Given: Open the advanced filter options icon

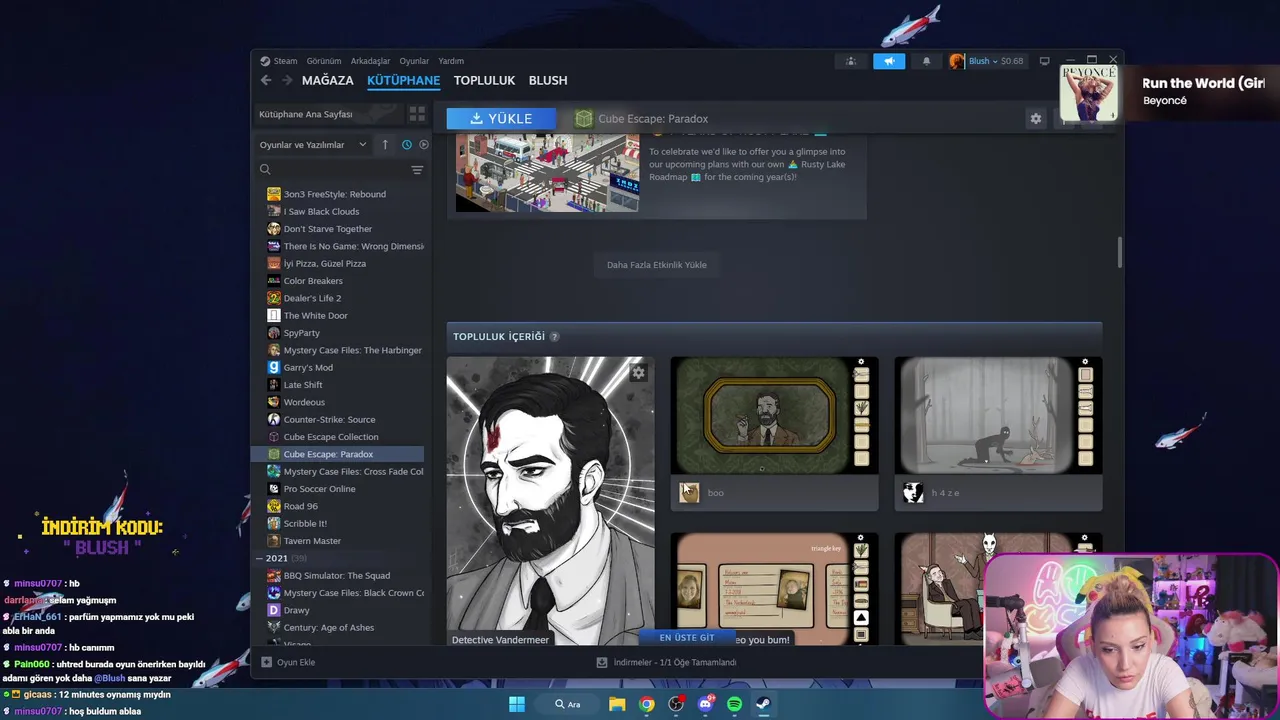Looking at the screenshot, I should click(x=417, y=170).
